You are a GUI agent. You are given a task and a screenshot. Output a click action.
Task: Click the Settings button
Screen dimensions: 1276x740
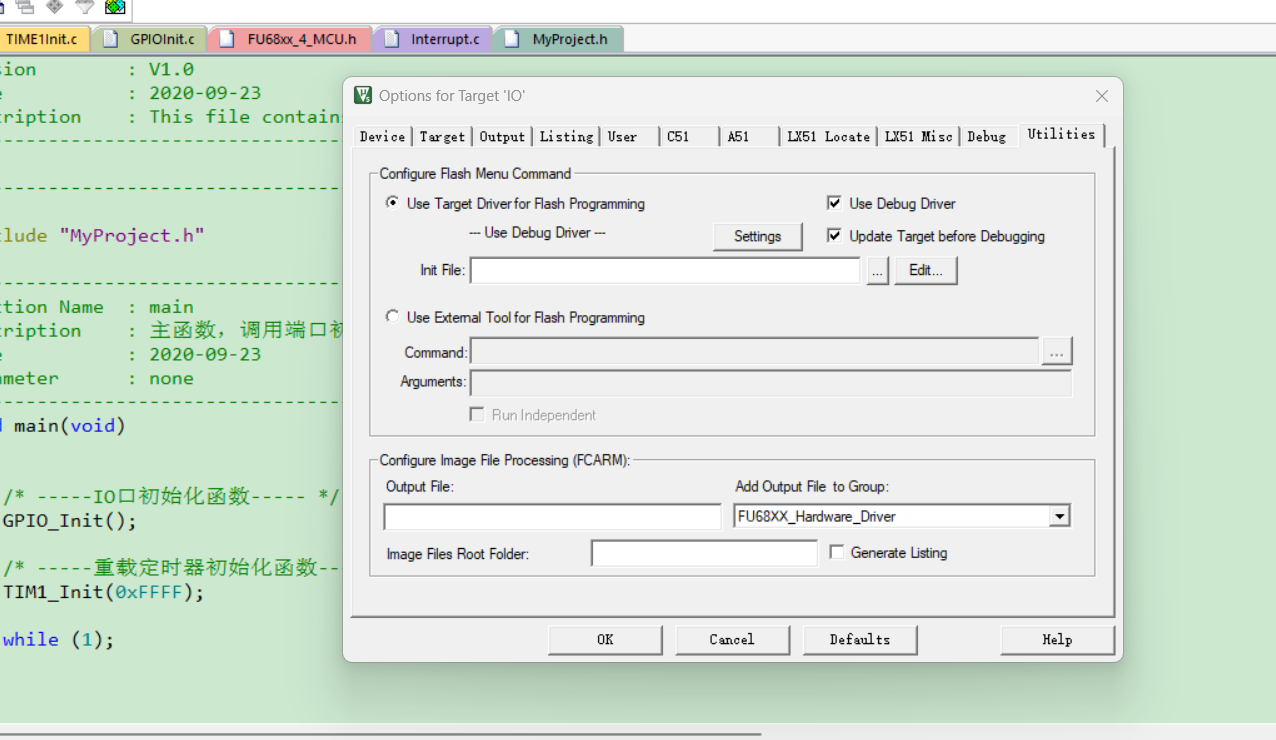pos(757,236)
